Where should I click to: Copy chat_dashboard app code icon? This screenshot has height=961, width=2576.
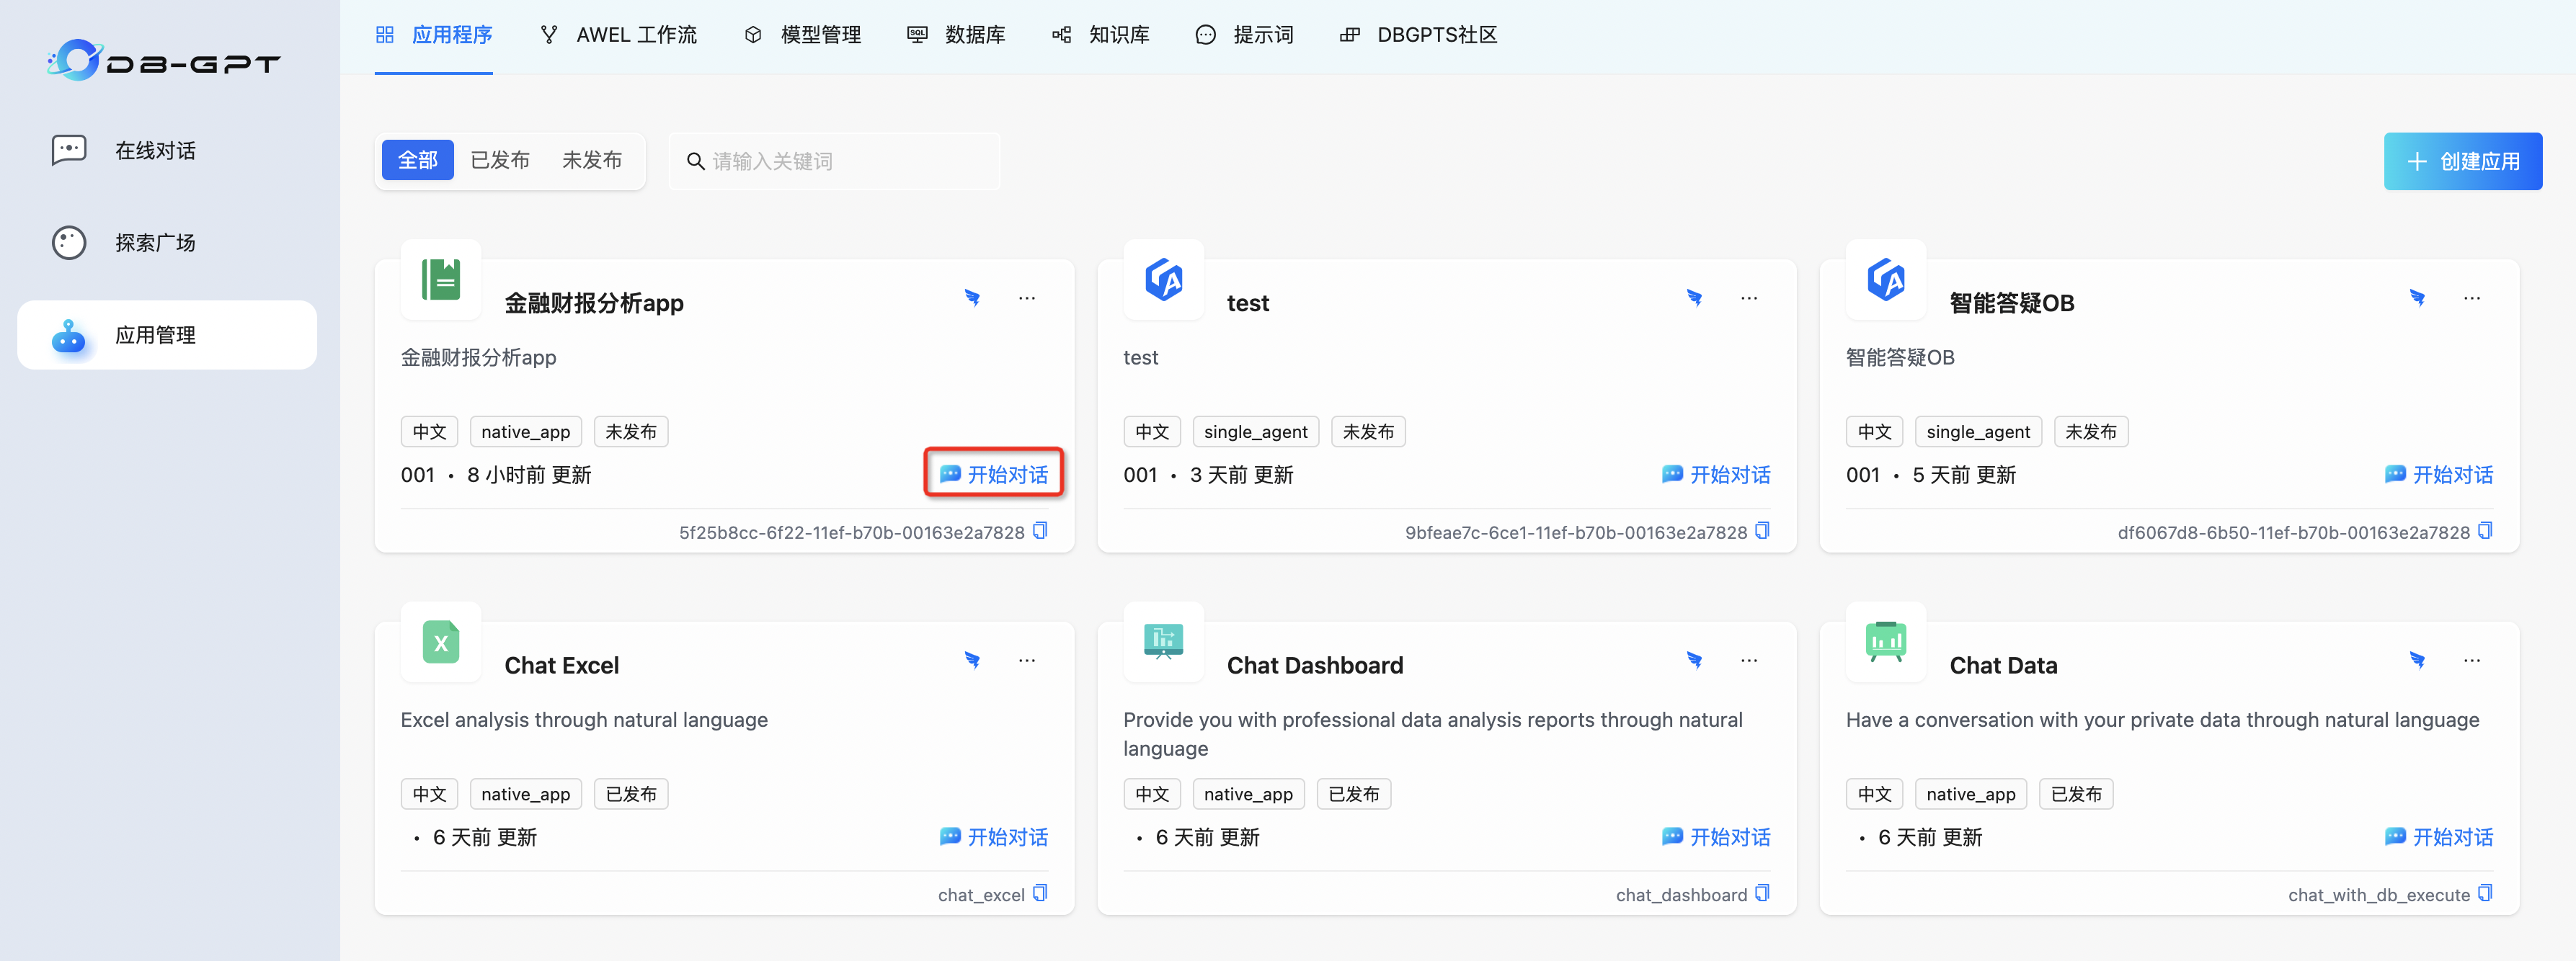[x=1762, y=893]
